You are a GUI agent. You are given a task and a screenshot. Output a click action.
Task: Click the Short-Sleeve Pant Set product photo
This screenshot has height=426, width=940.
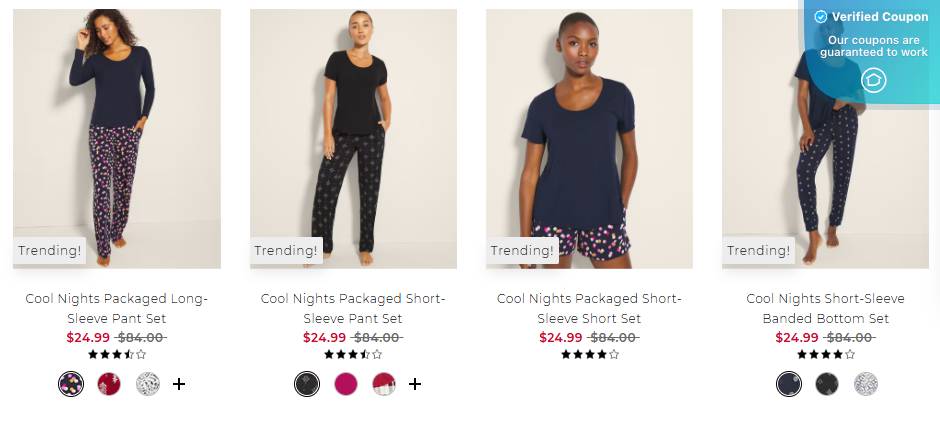(354, 138)
